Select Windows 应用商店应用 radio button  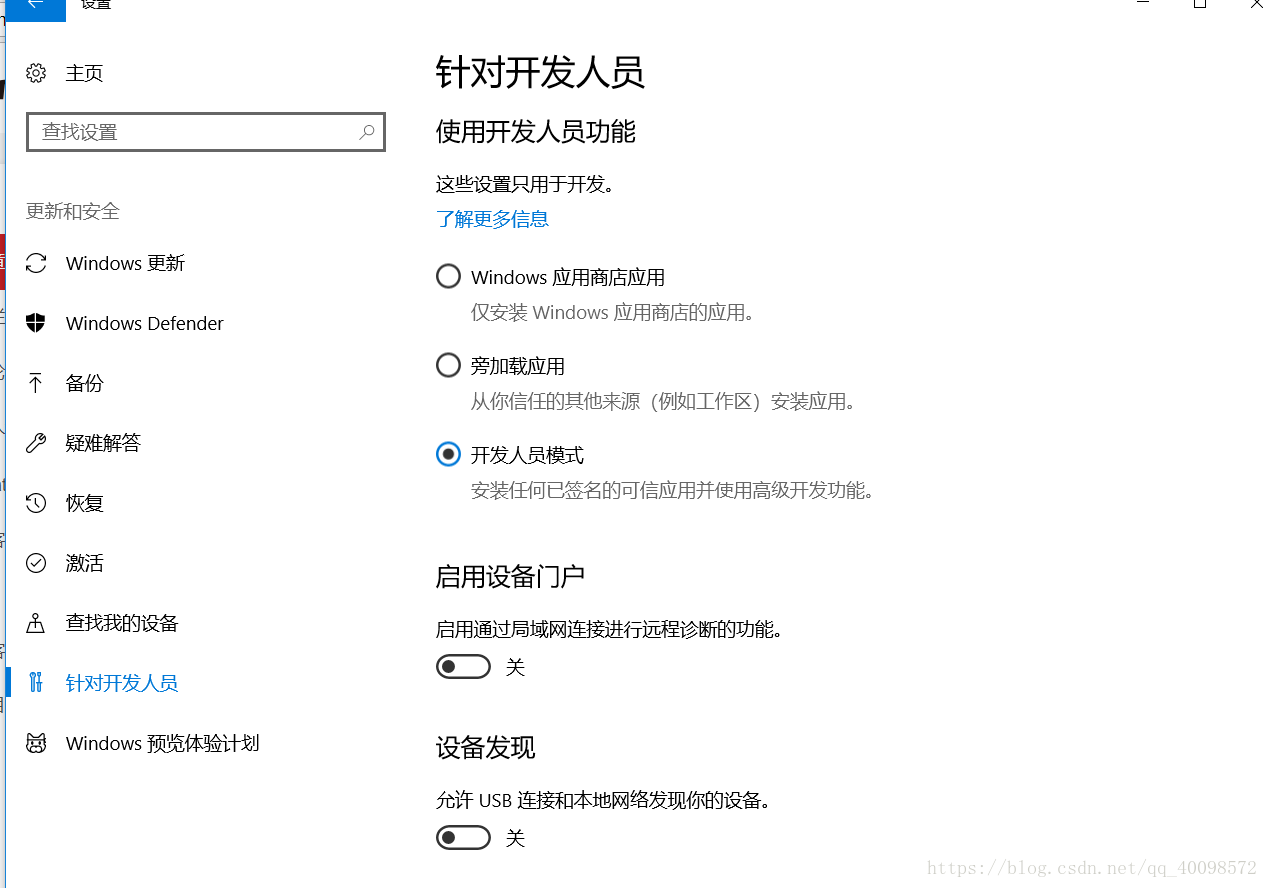pos(449,276)
